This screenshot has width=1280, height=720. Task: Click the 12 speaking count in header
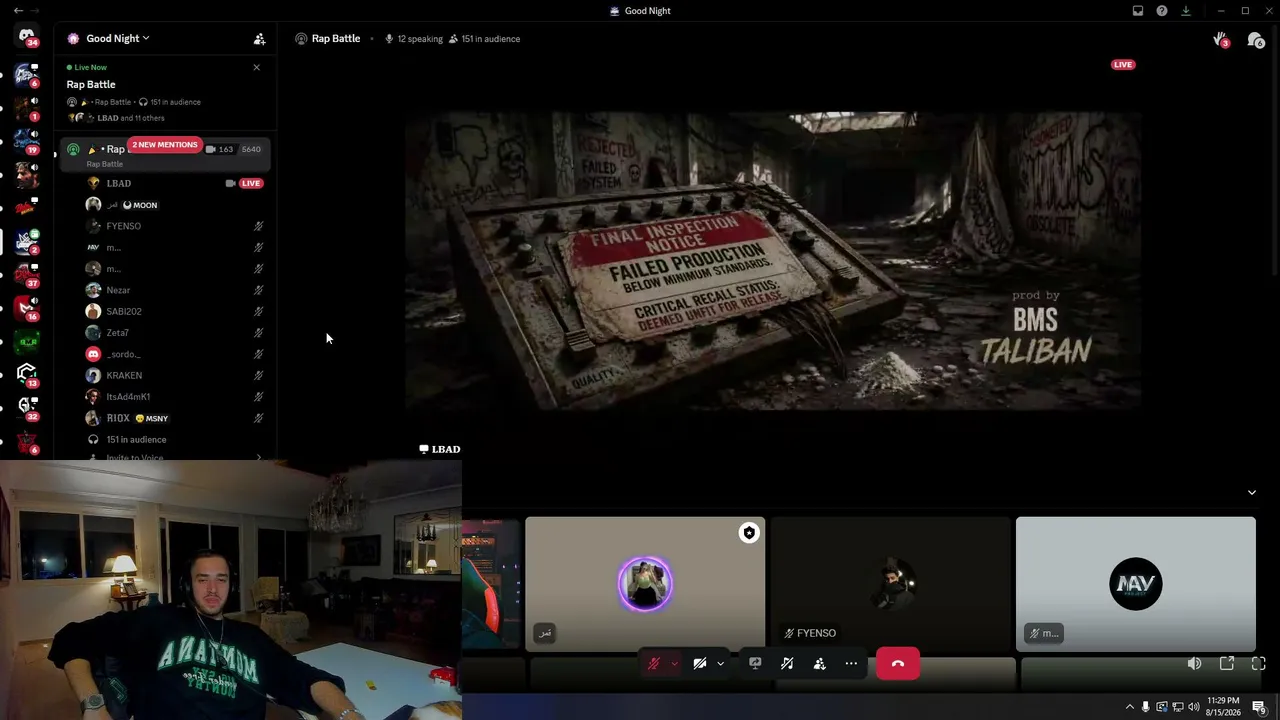pyautogui.click(x=413, y=39)
